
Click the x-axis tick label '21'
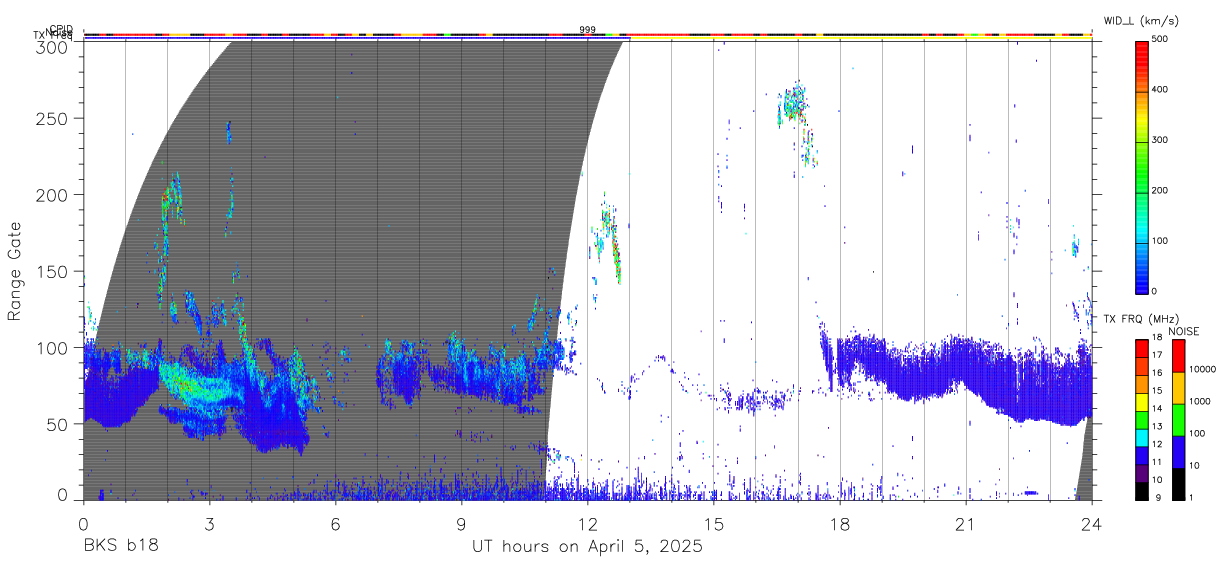click(965, 524)
